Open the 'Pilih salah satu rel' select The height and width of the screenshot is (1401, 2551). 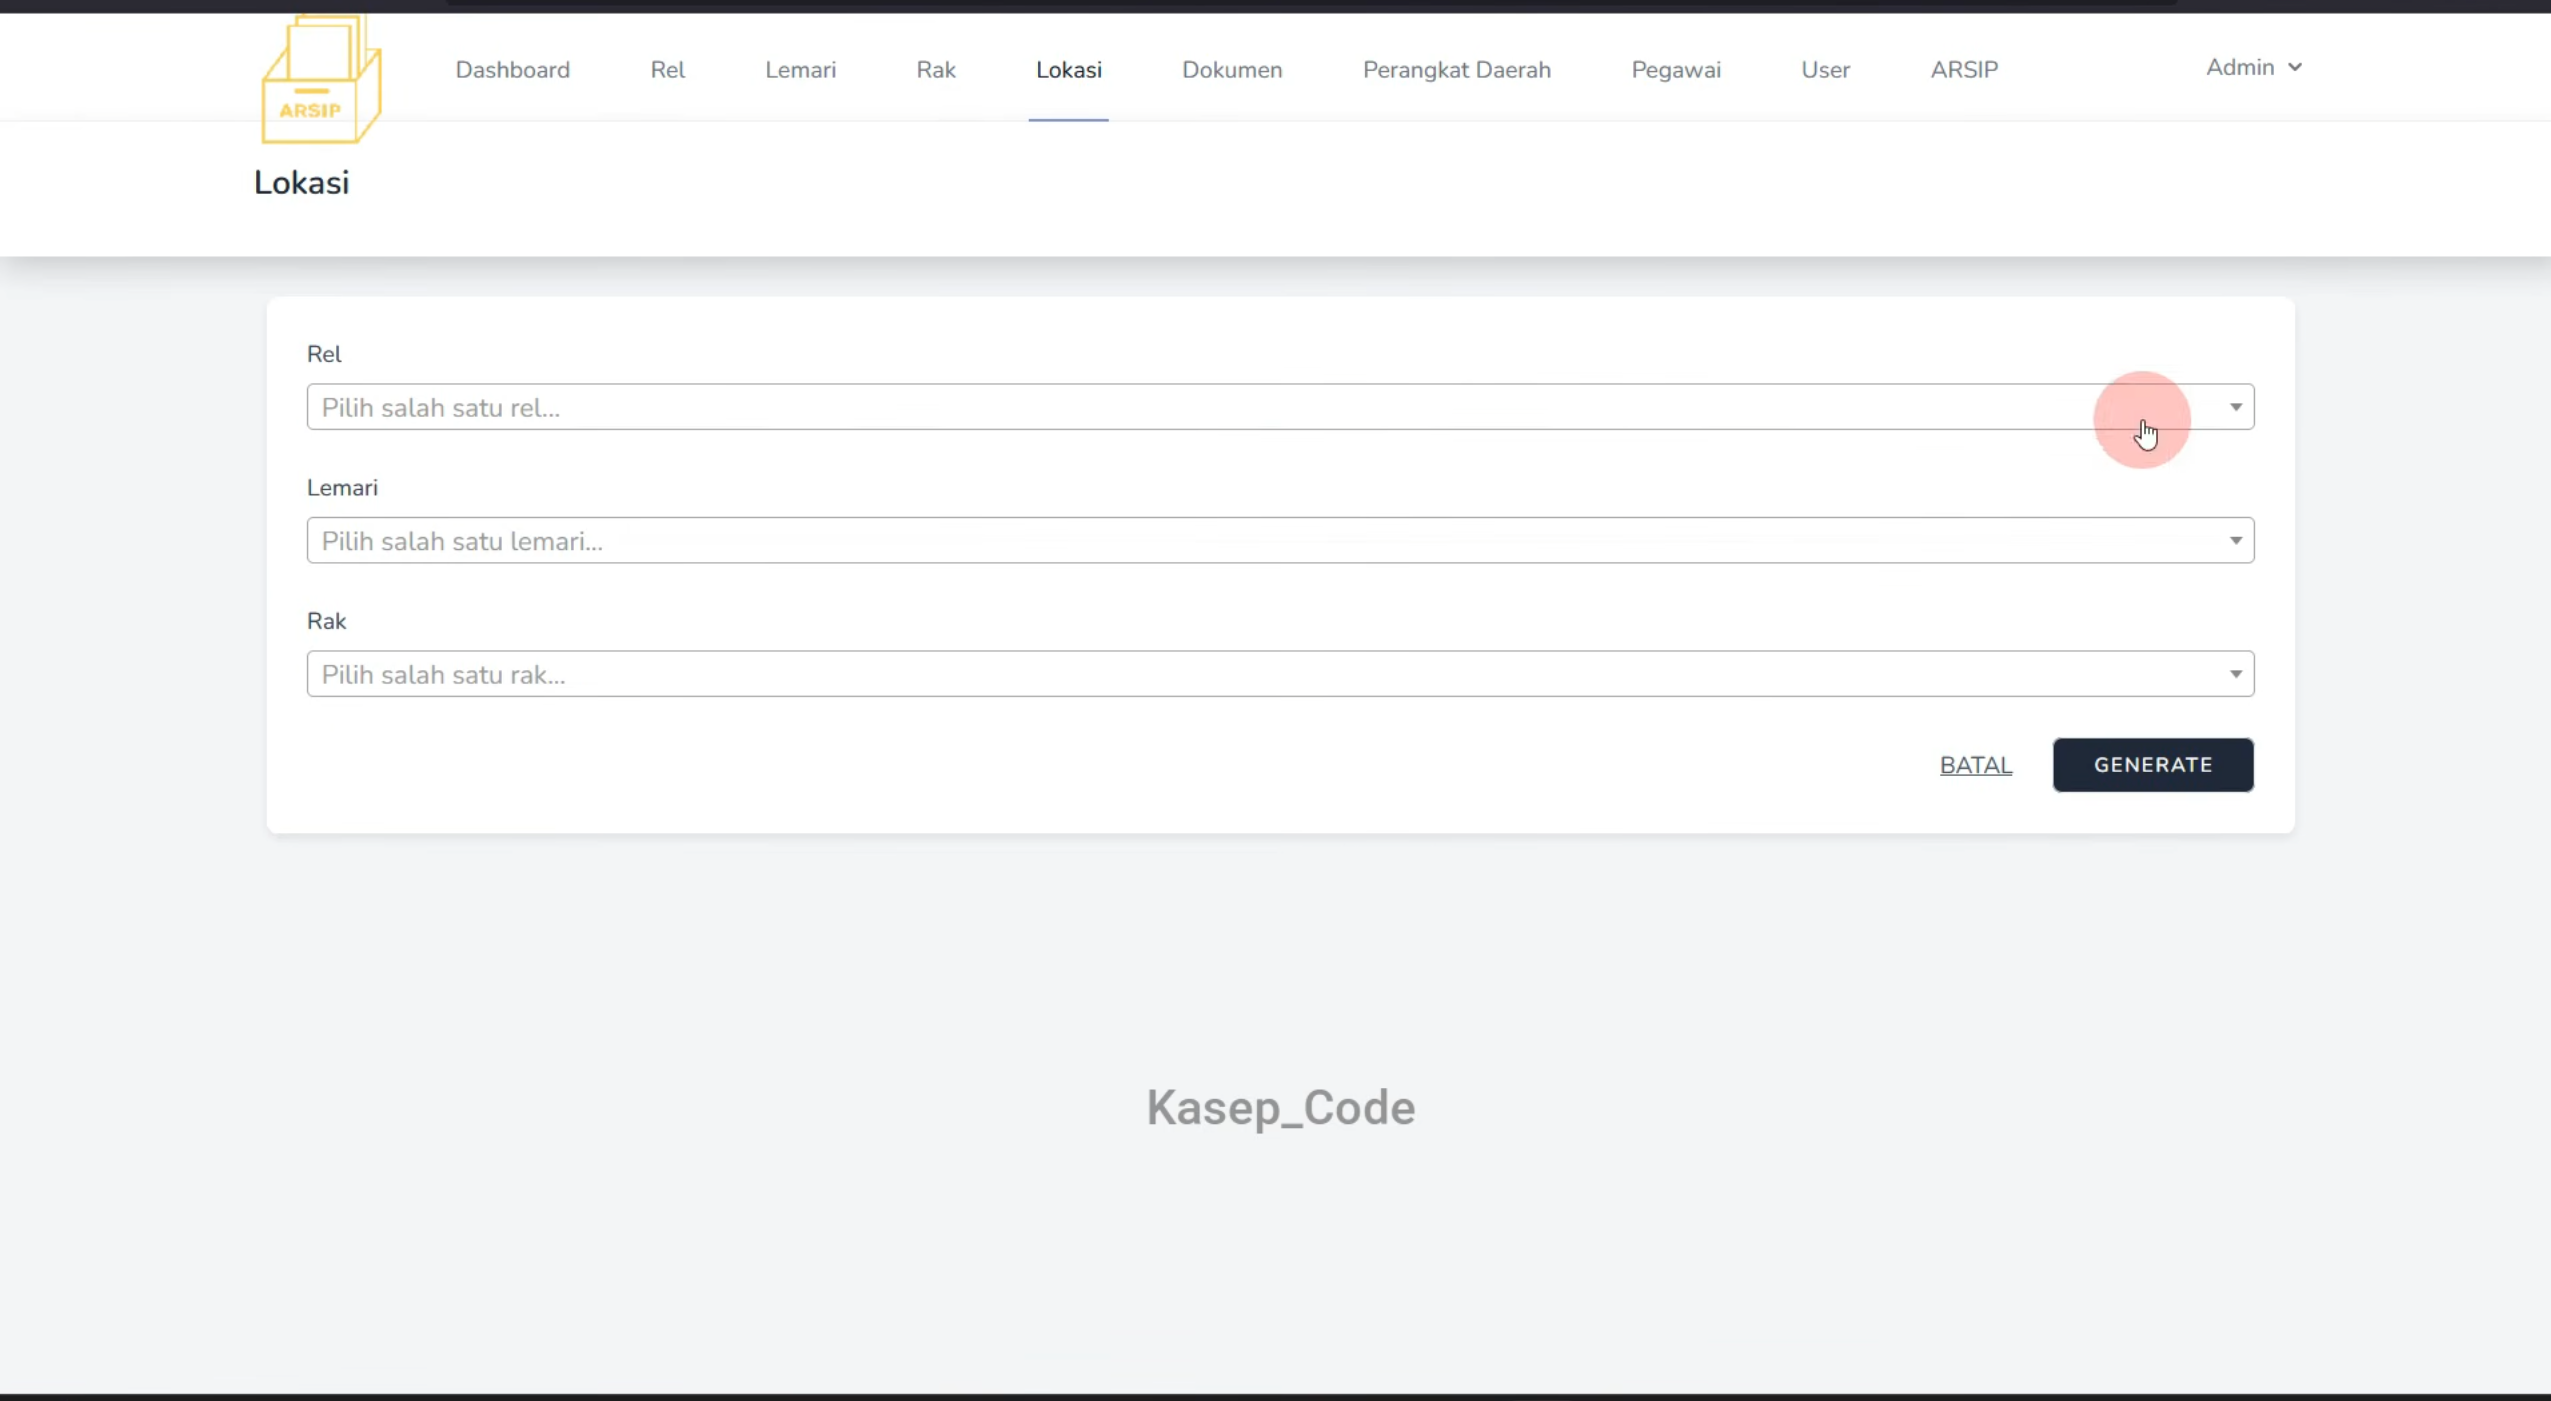click(1280, 407)
